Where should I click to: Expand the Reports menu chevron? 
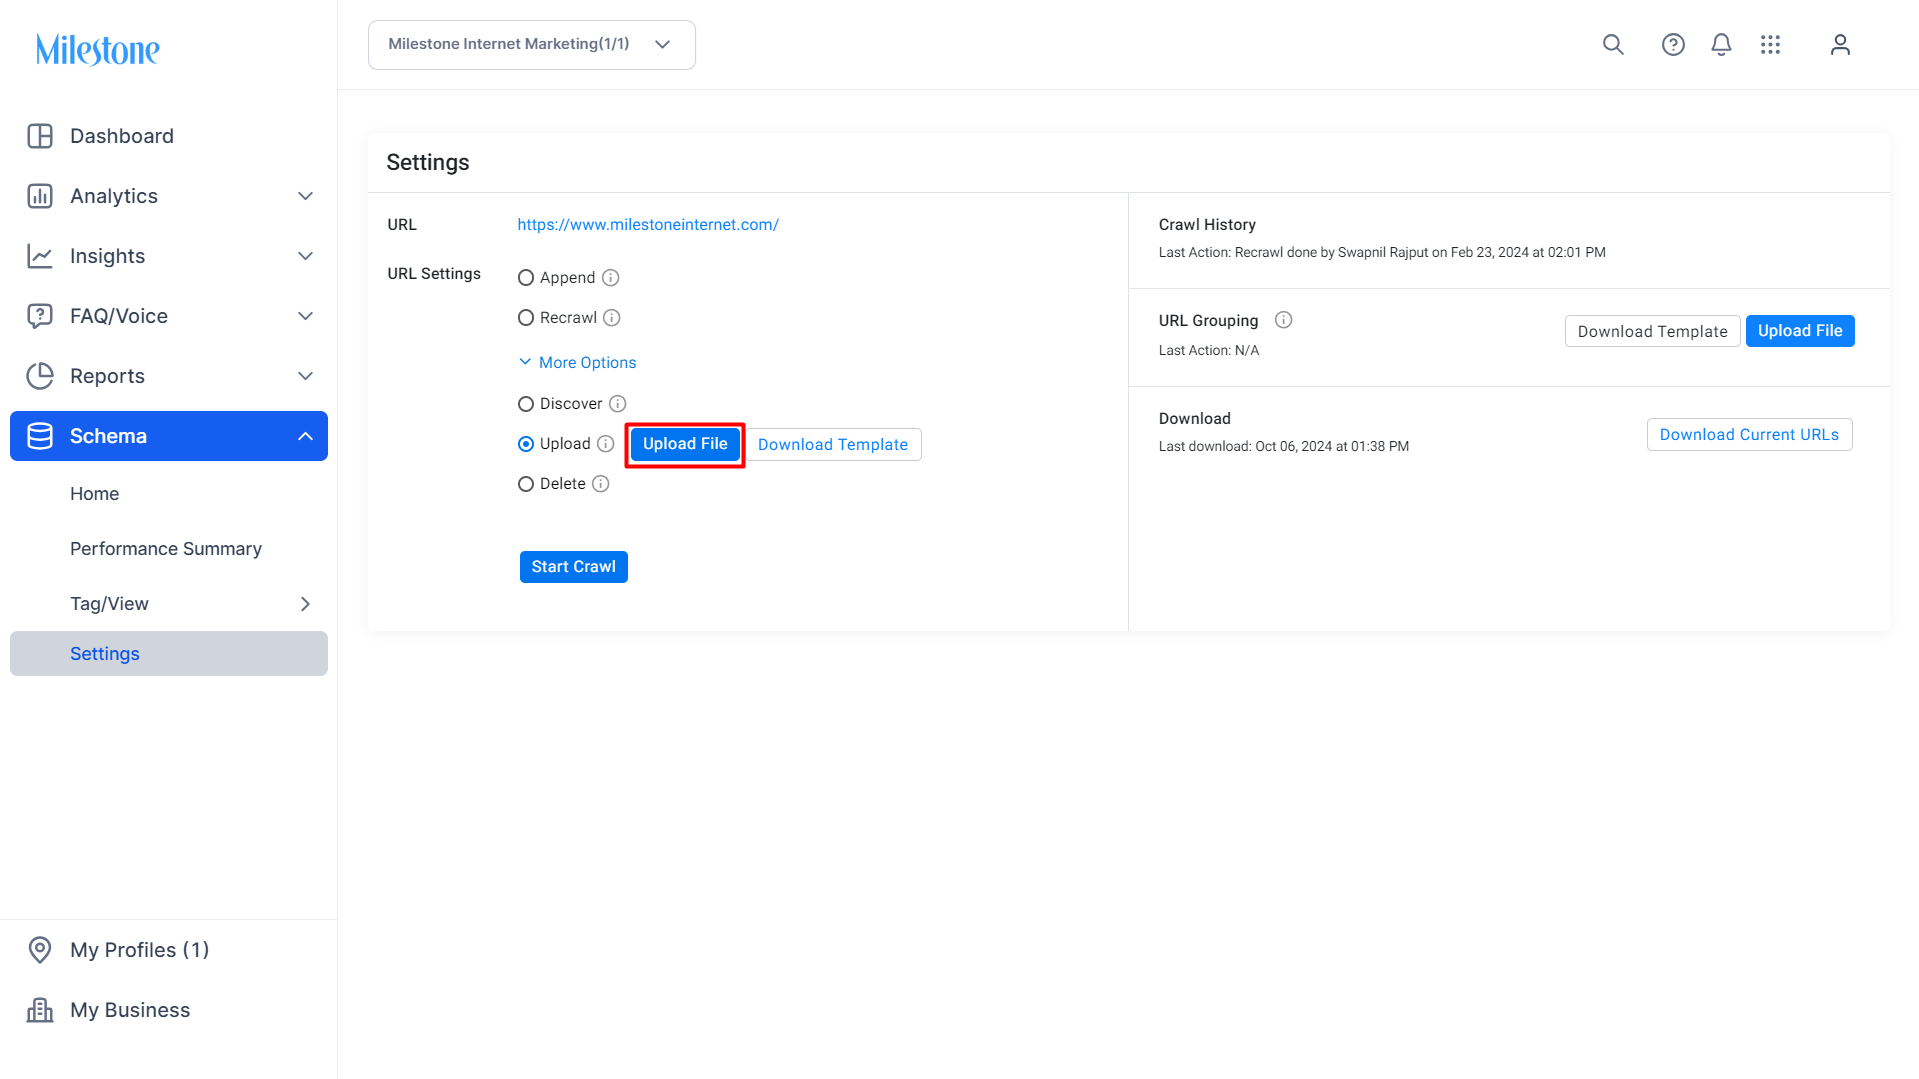point(306,376)
